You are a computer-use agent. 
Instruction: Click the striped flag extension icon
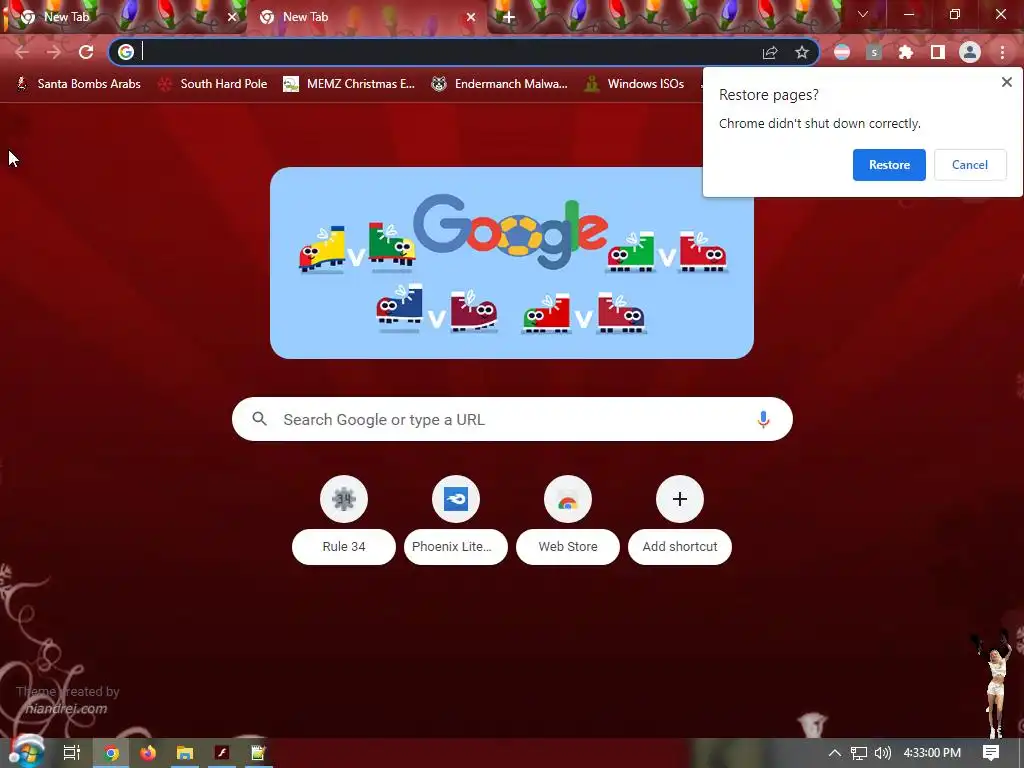pos(842,52)
